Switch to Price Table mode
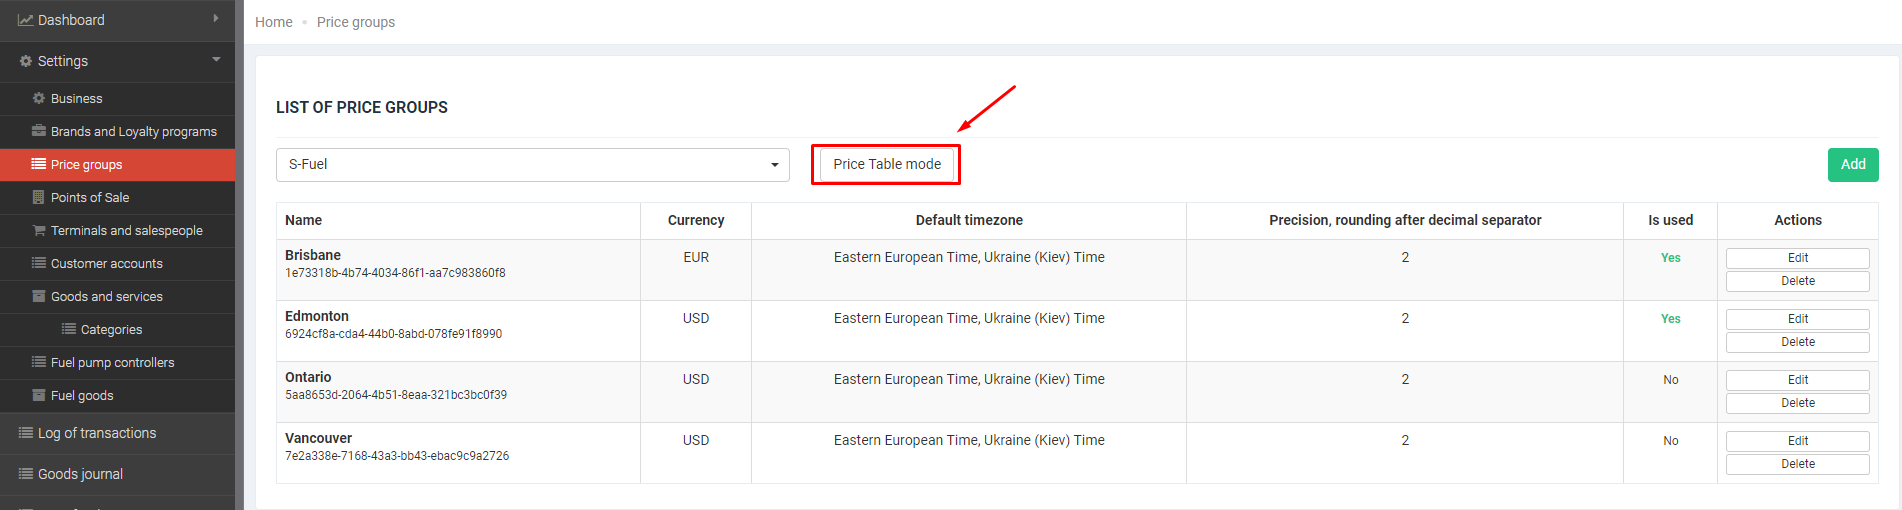 click(886, 164)
